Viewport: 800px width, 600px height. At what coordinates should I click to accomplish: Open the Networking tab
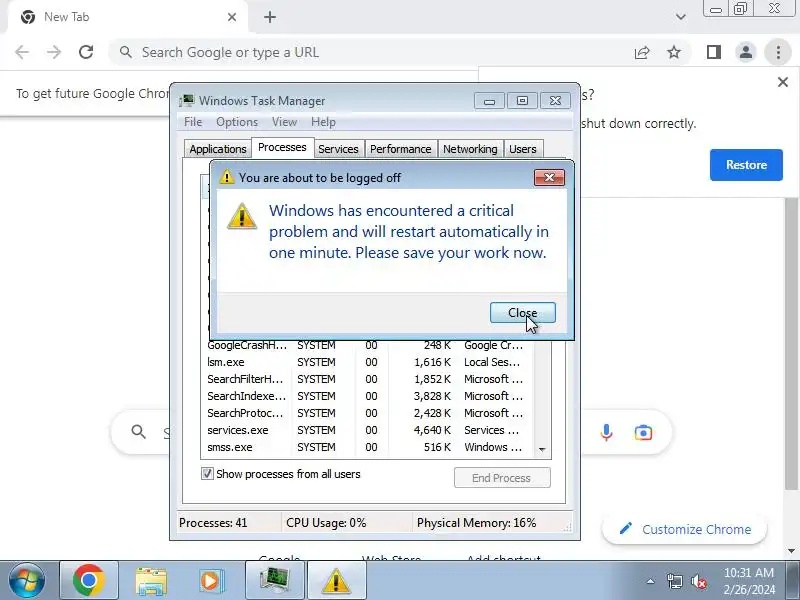pos(470,149)
